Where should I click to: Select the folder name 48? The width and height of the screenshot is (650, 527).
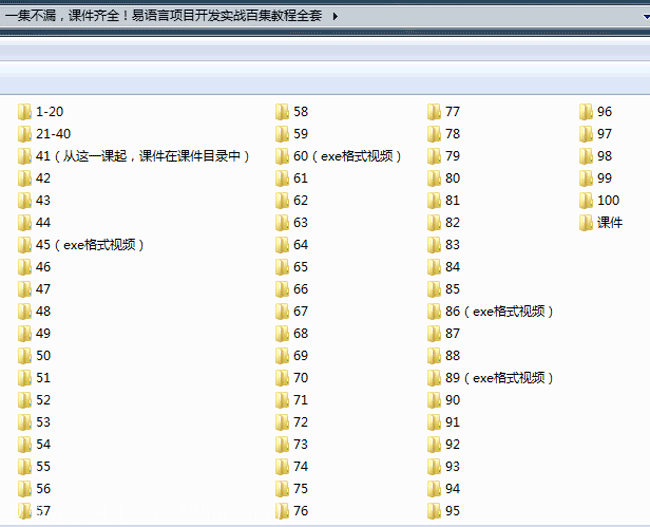pyautogui.click(x=43, y=311)
